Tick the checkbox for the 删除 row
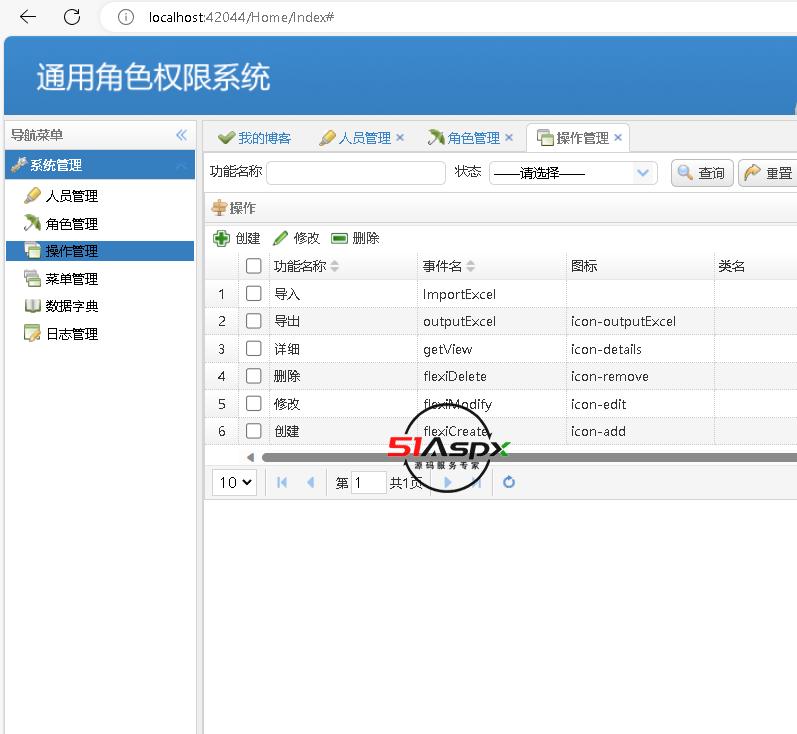Viewport: 797px width, 734px height. (x=254, y=376)
